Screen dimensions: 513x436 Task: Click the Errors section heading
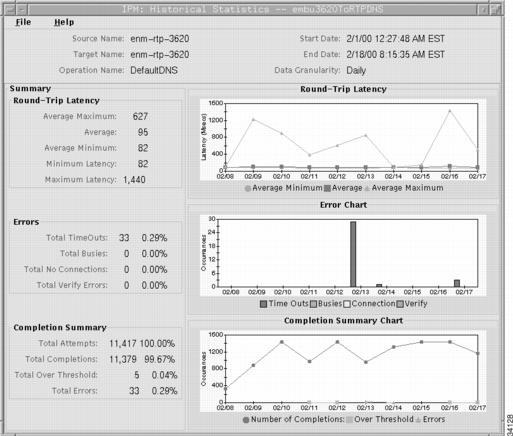tap(26, 222)
